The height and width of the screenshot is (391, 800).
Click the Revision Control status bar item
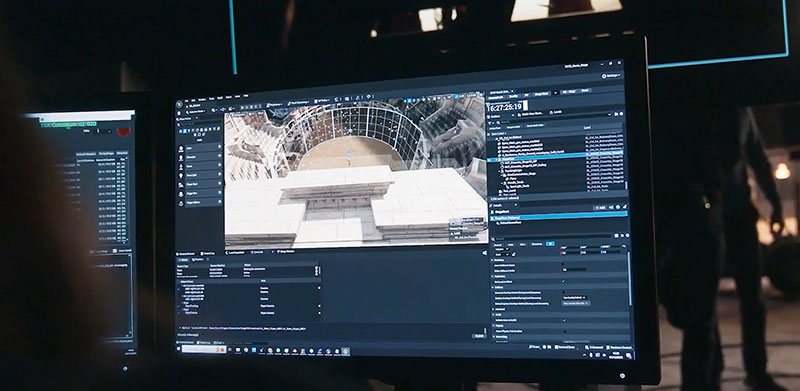(x=619, y=347)
